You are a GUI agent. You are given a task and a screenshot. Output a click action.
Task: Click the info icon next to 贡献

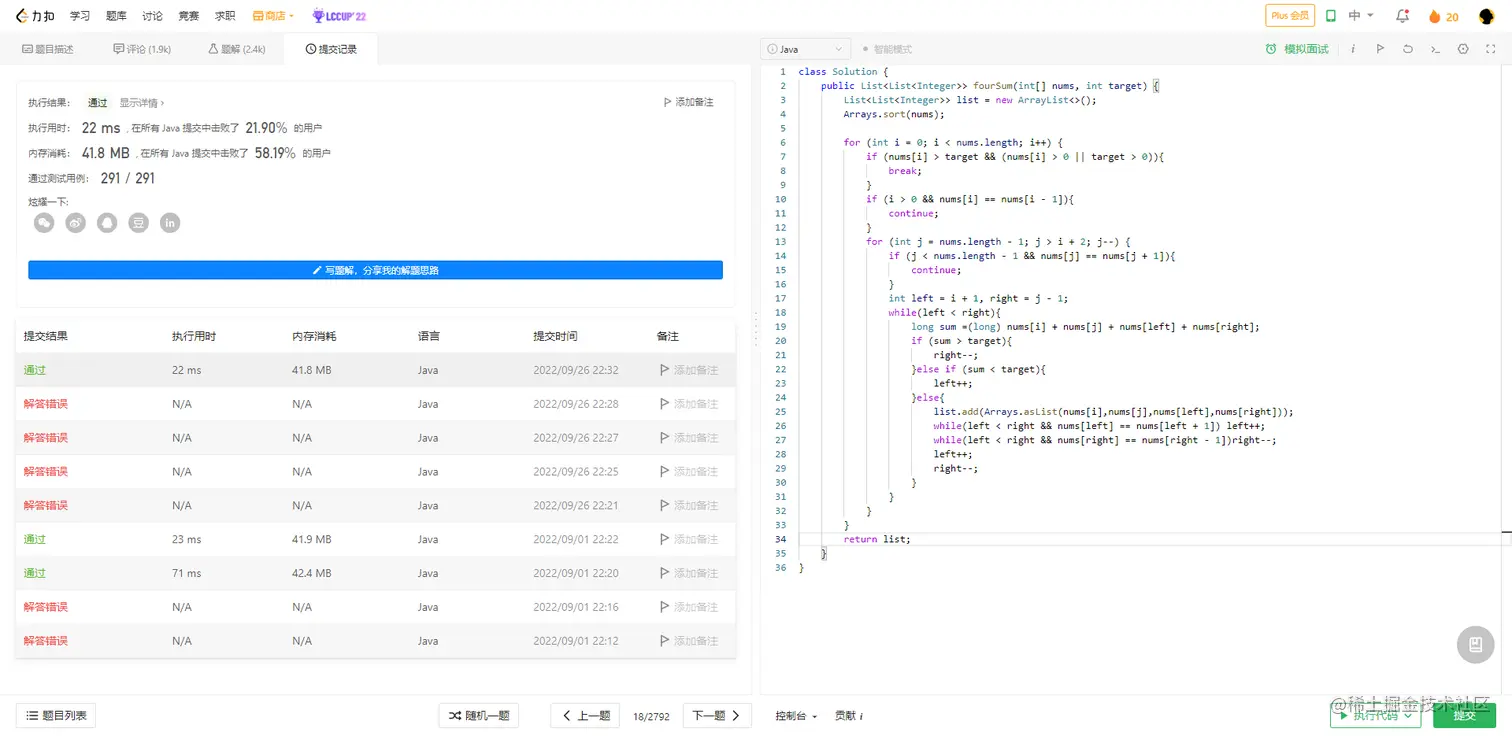pos(861,716)
